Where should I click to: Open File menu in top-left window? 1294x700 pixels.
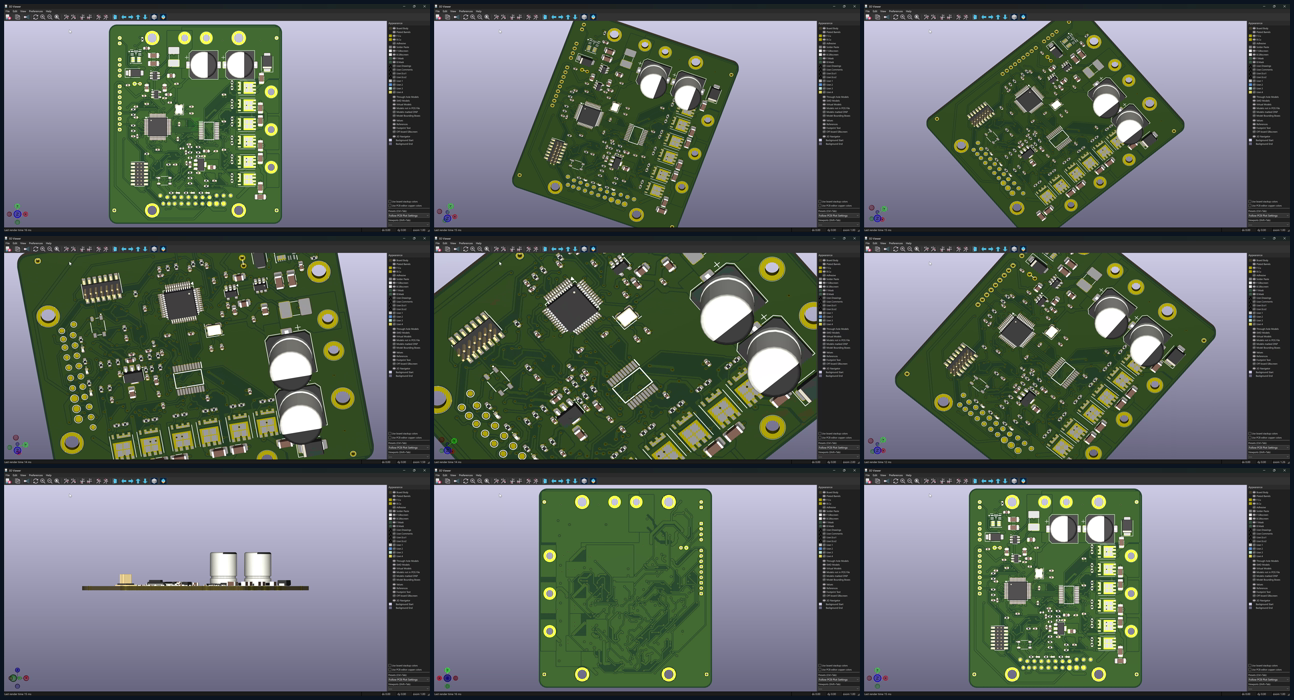coord(7,11)
